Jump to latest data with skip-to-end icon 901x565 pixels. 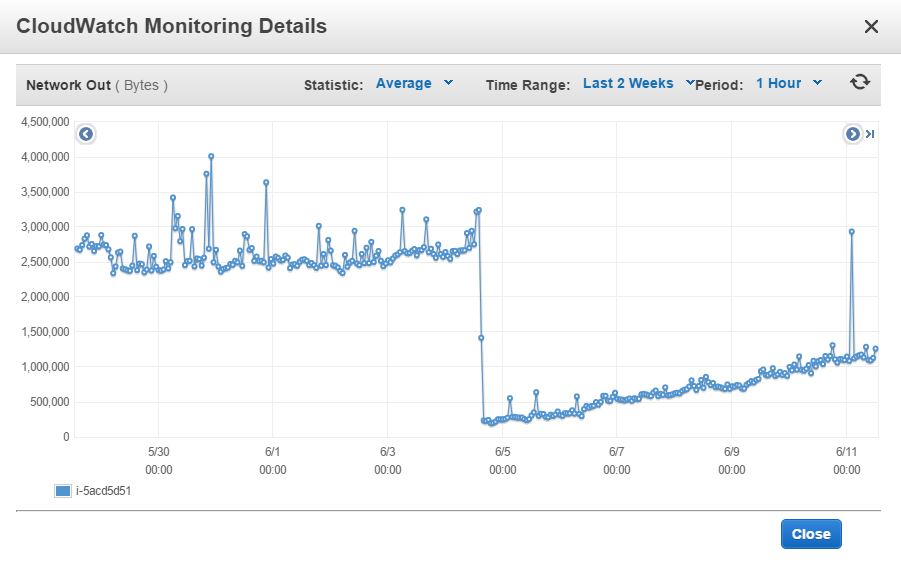(x=870, y=134)
